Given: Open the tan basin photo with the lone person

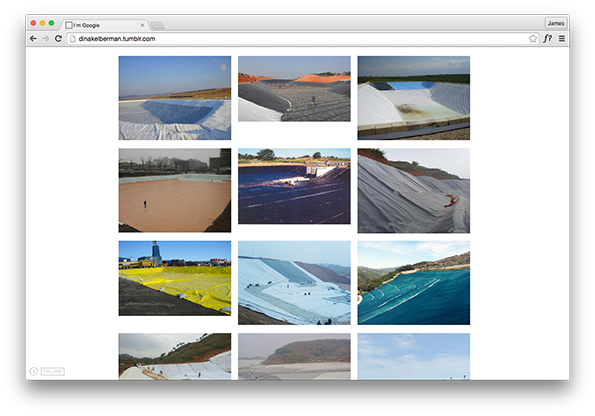Looking at the screenshot, I should [x=175, y=190].
